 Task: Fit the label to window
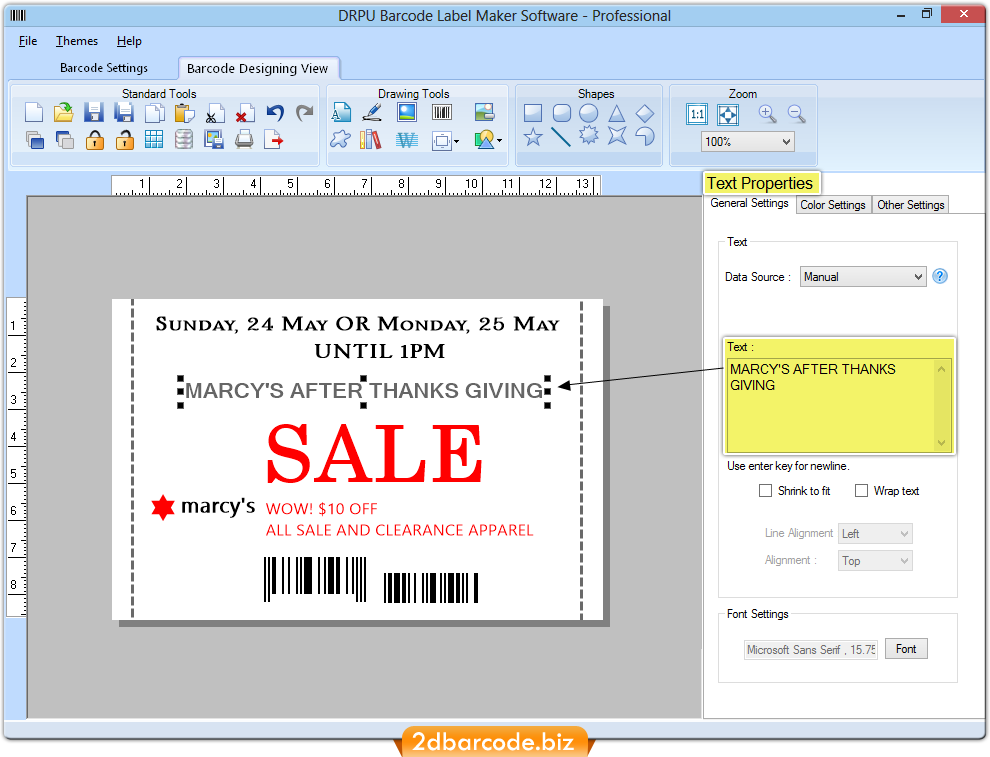pyautogui.click(x=728, y=114)
